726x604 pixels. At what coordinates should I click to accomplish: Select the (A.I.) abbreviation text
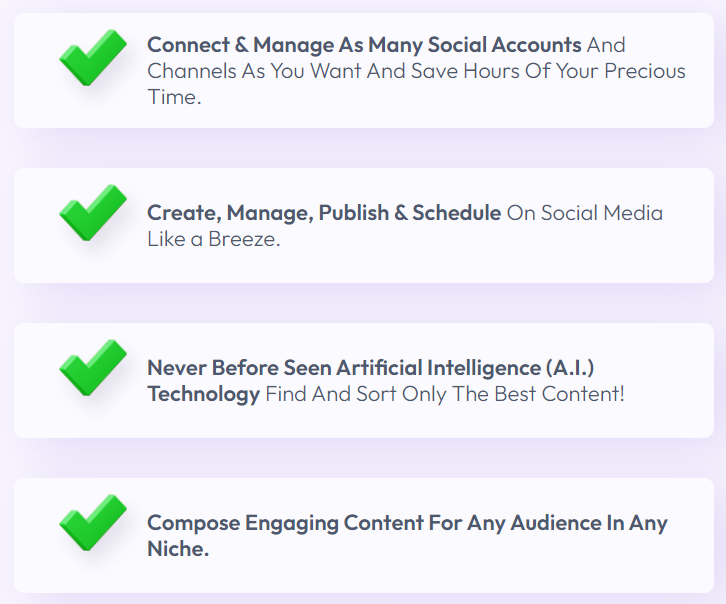click(x=570, y=368)
